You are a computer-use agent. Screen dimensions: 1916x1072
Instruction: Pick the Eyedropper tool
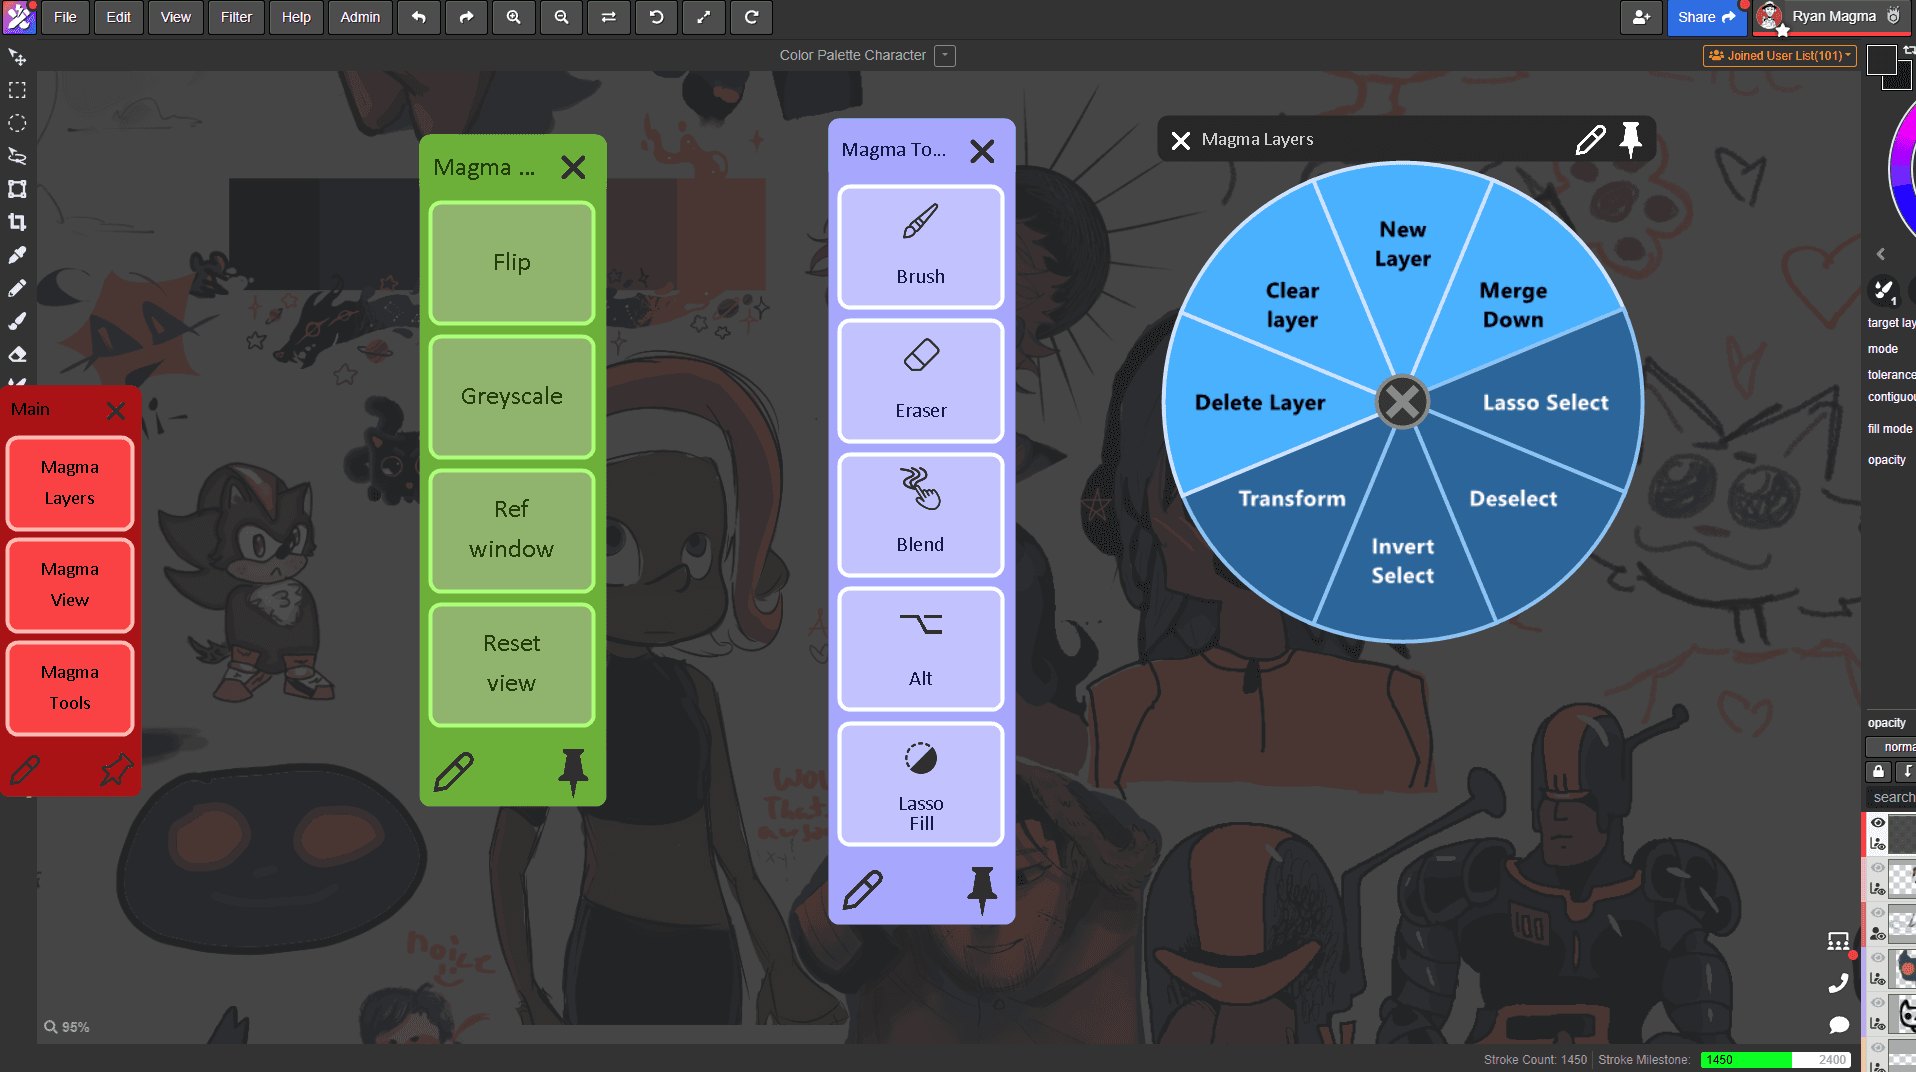click(x=17, y=255)
